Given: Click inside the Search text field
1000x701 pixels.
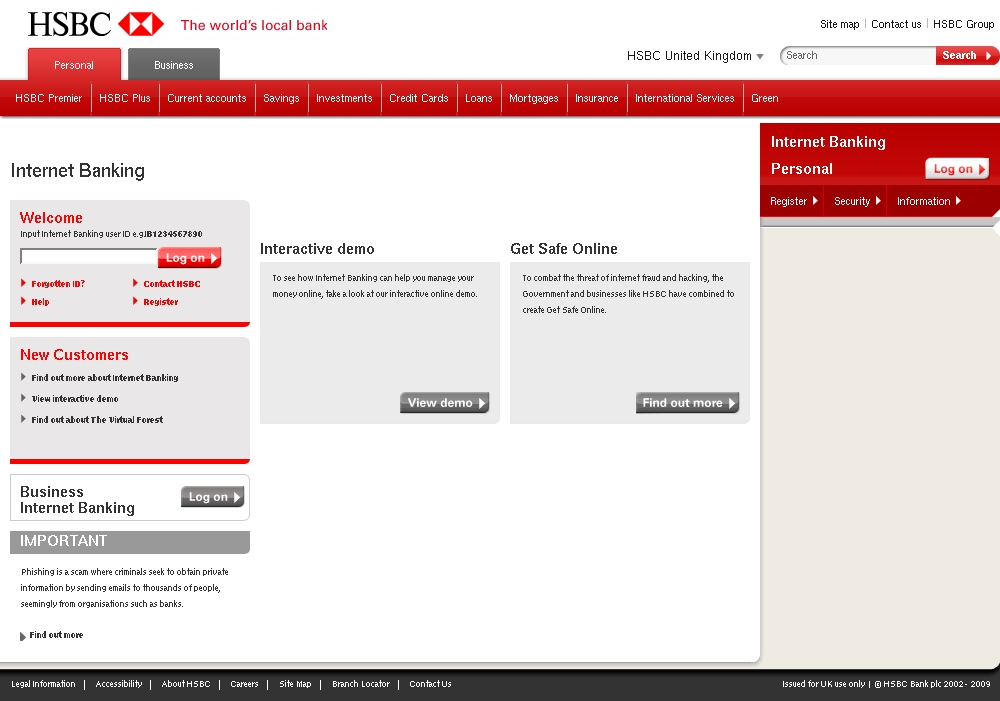Looking at the screenshot, I should click(x=858, y=55).
